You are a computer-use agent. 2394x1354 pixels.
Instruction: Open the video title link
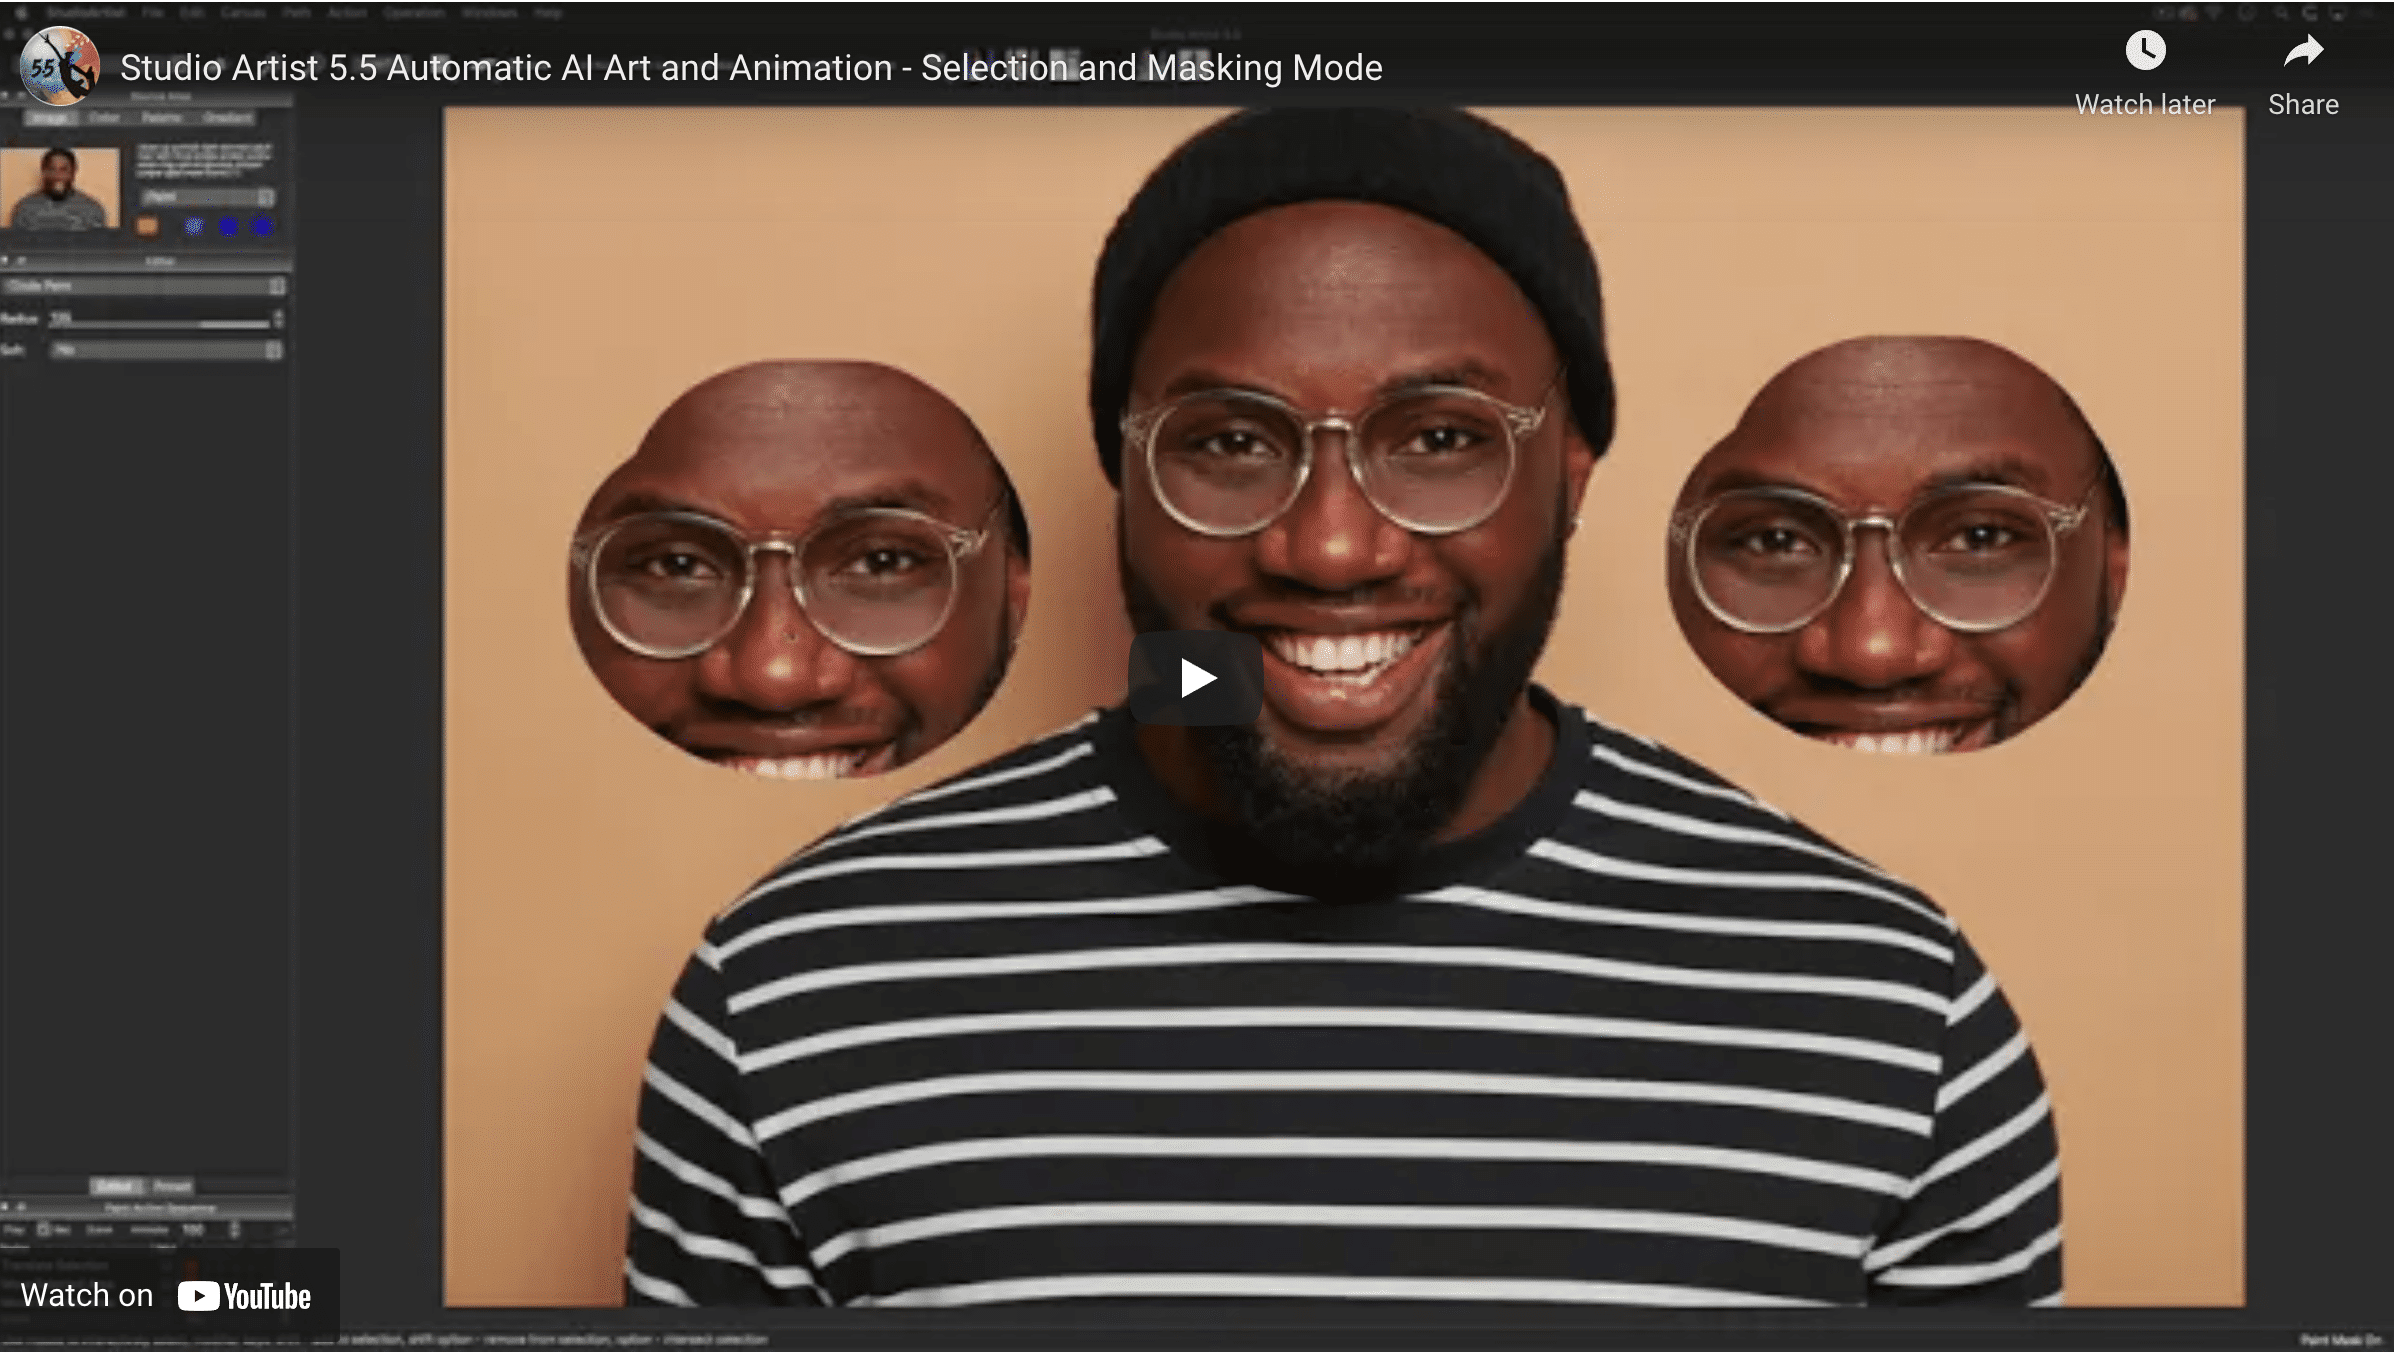point(752,67)
